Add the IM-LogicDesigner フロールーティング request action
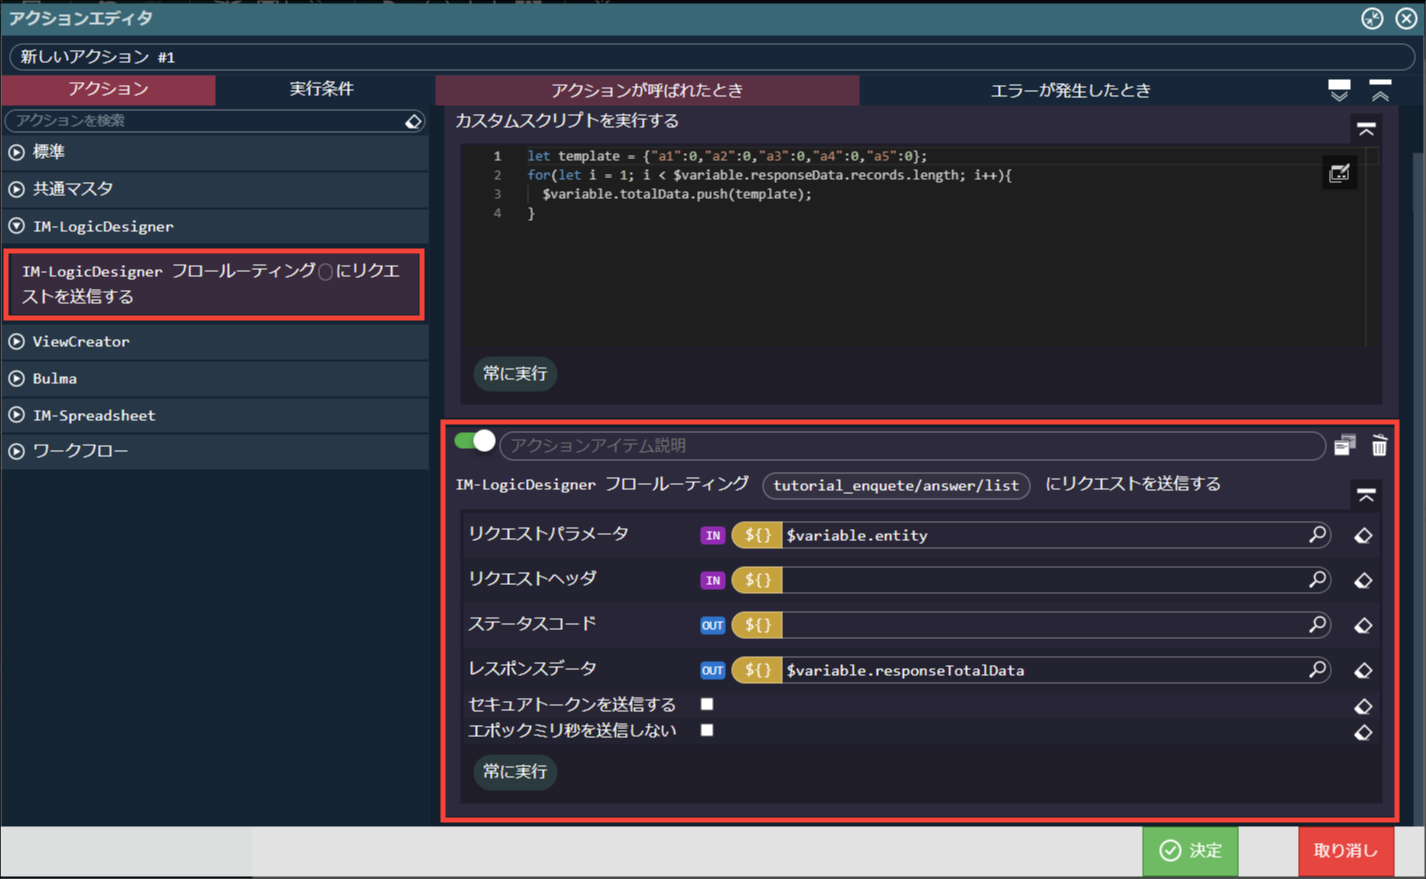The height and width of the screenshot is (879, 1426). pos(213,284)
